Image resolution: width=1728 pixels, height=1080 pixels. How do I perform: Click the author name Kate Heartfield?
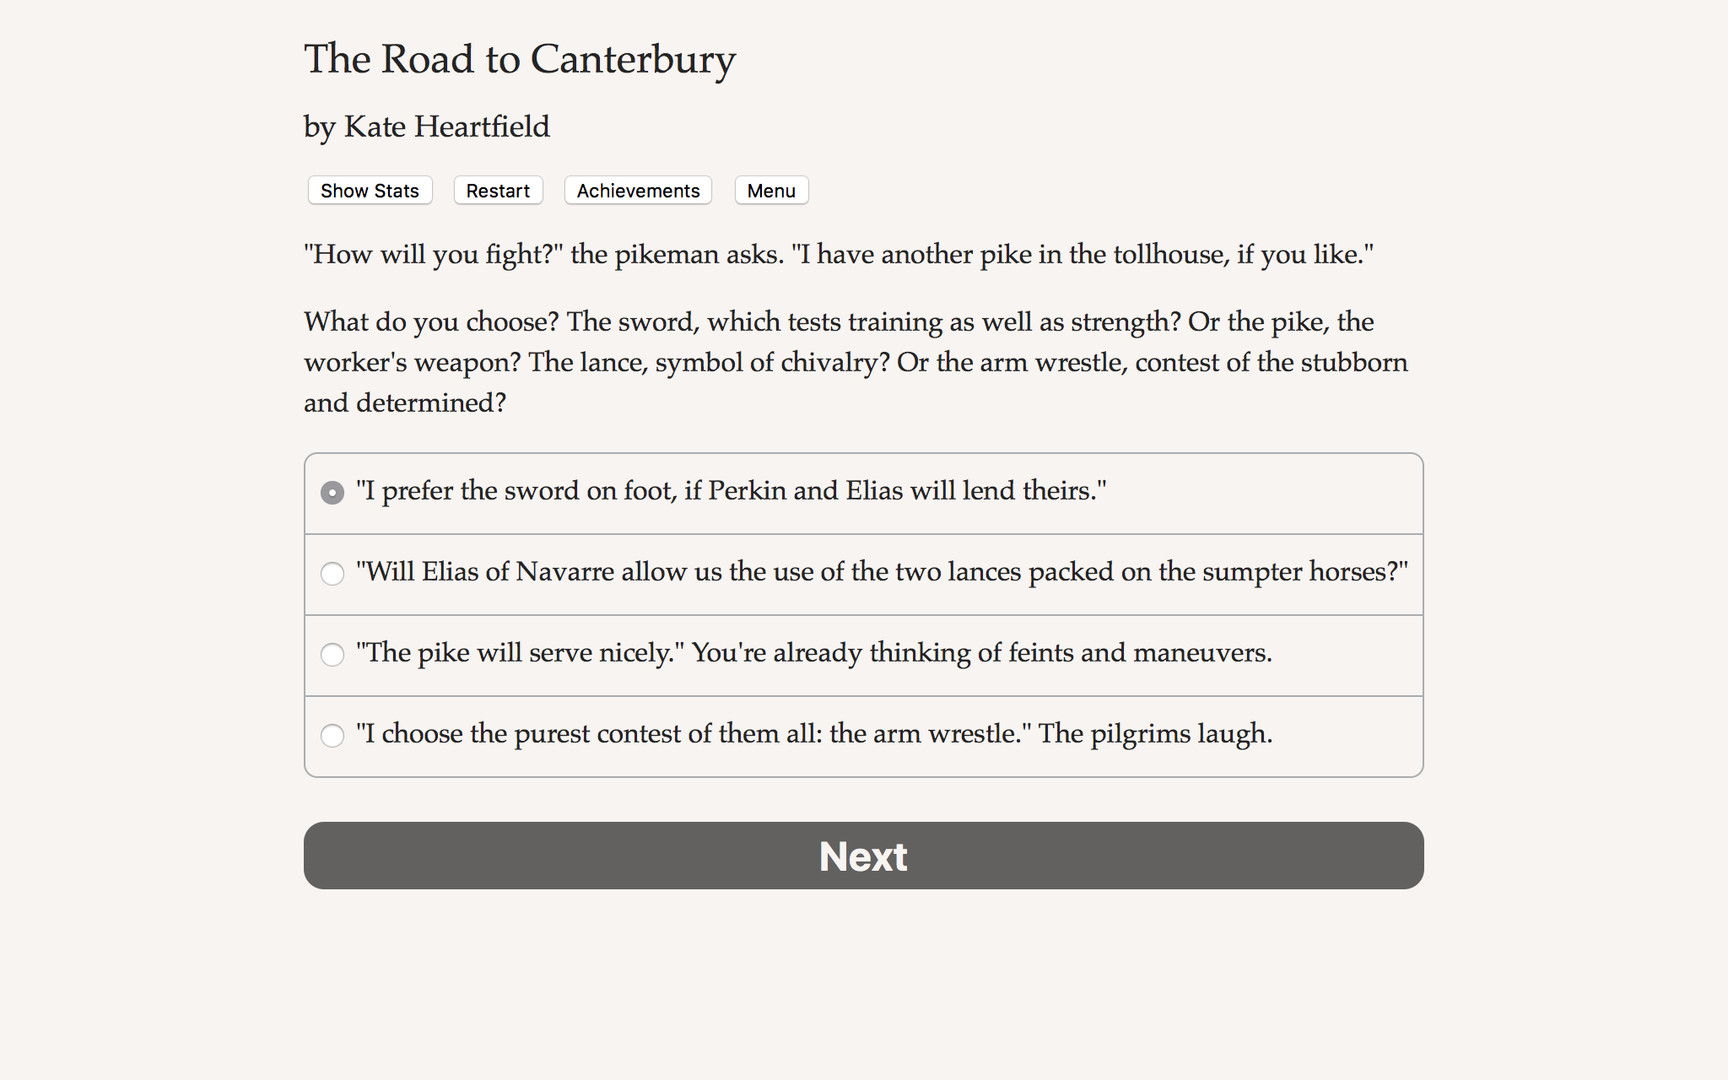426,127
